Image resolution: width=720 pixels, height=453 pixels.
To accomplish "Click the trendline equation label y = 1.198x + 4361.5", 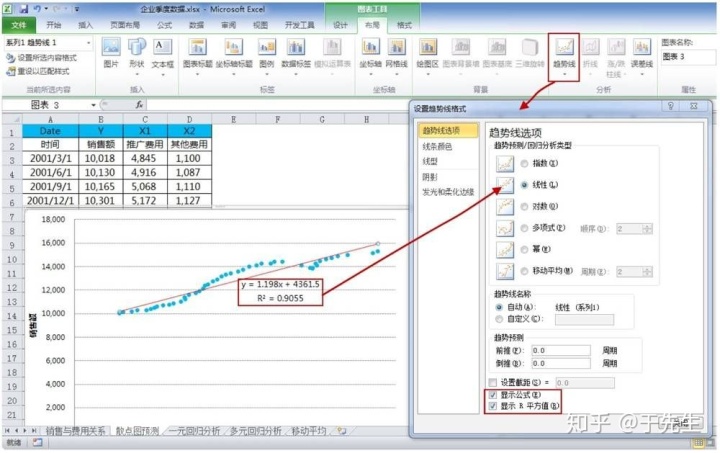I will click(280, 285).
